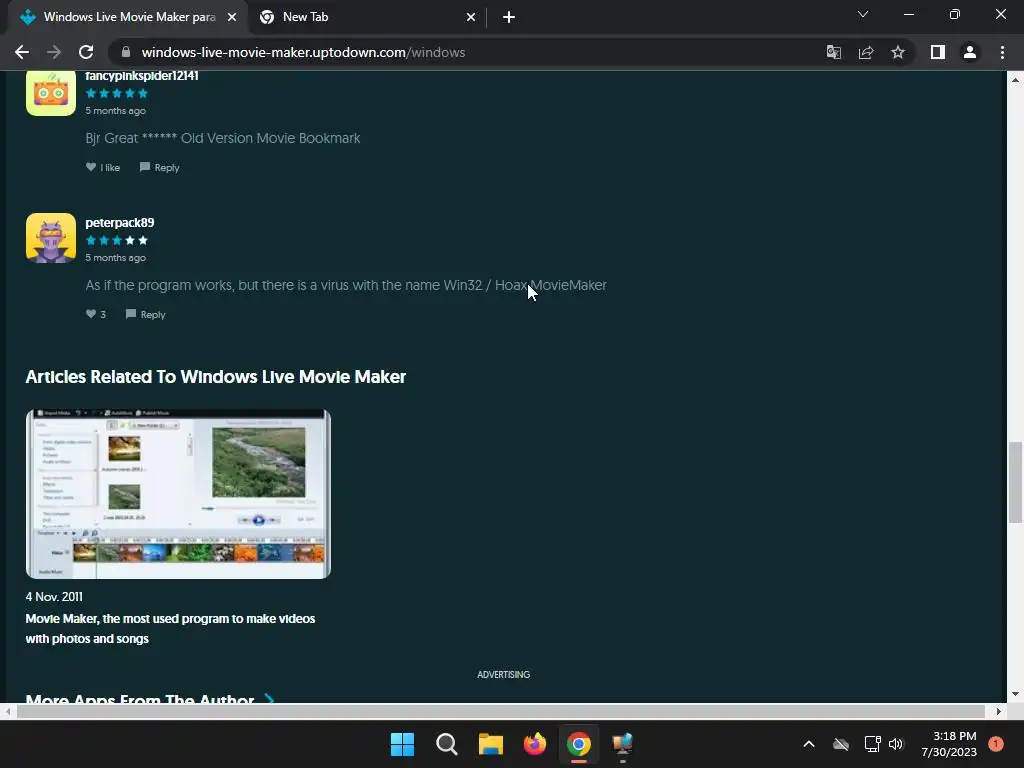Image resolution: width=1024 pixels, height=768 pixels.
Task: Open the translate page icon
Action: click(833, 52)
